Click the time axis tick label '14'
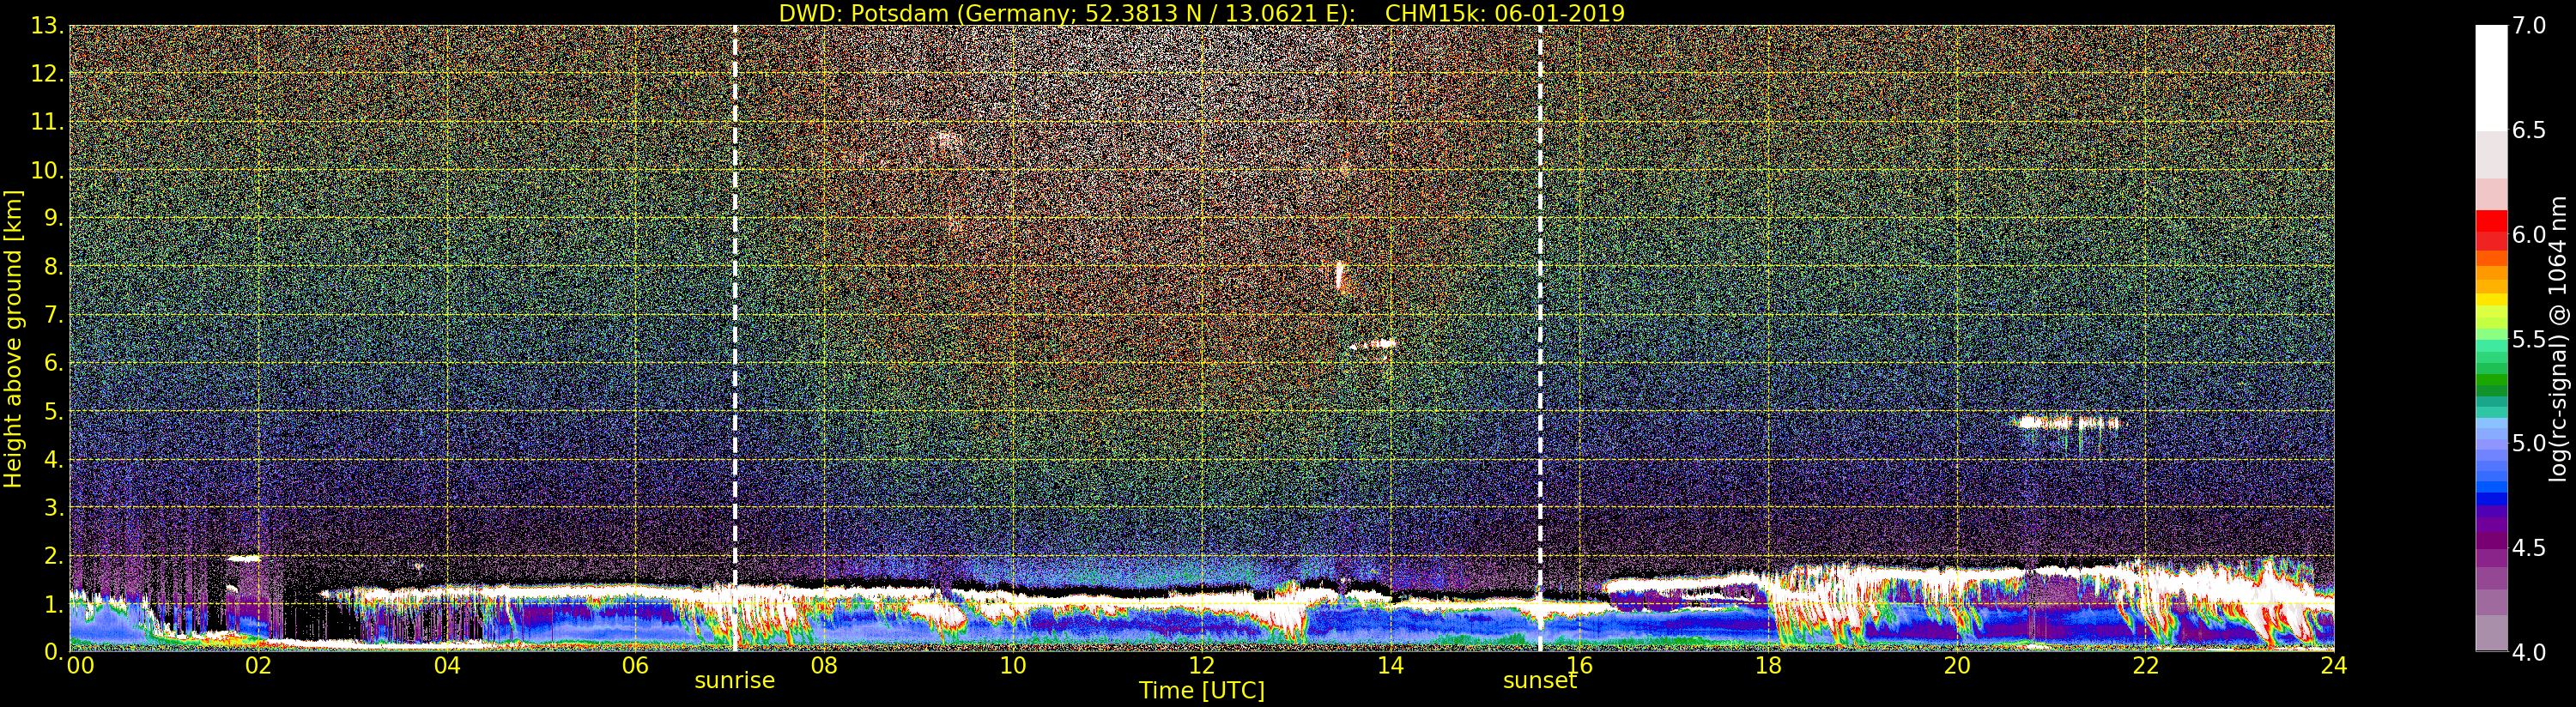Viewport: 2576px width, 707px height. (x=1390, y=666)
